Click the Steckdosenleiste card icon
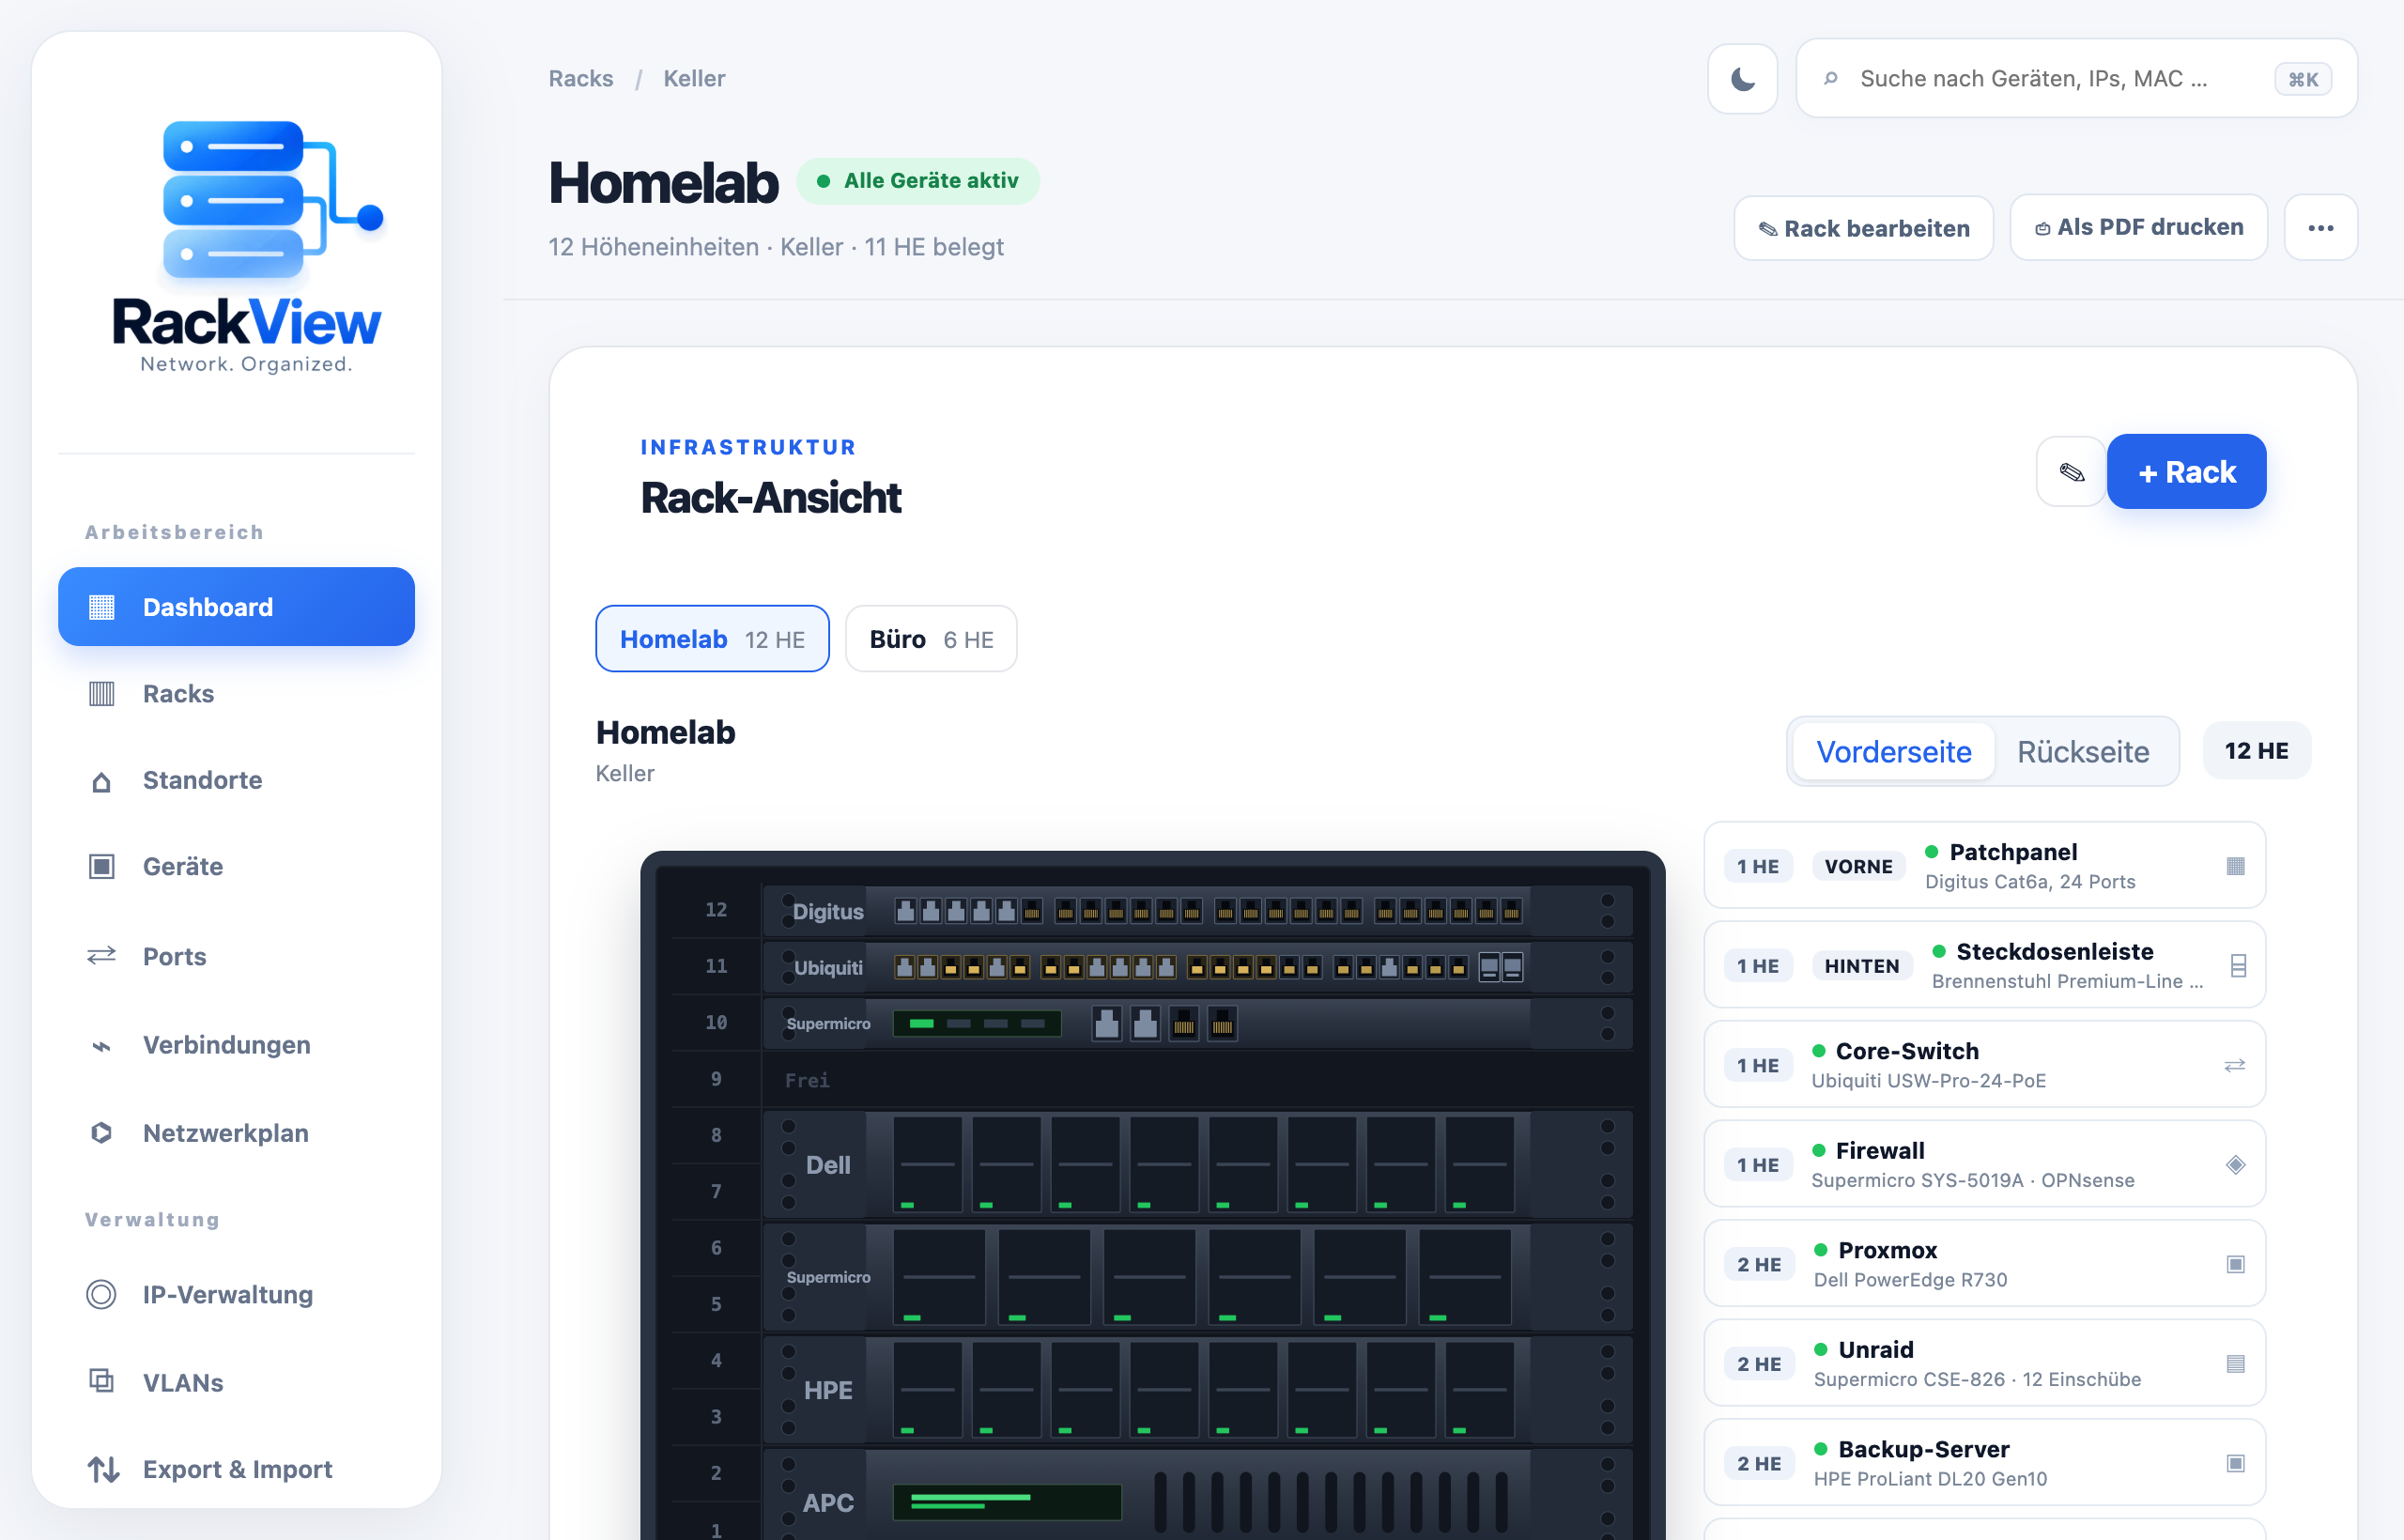Viewport: 2404px width, 1540px height. tap(2238, 965)
